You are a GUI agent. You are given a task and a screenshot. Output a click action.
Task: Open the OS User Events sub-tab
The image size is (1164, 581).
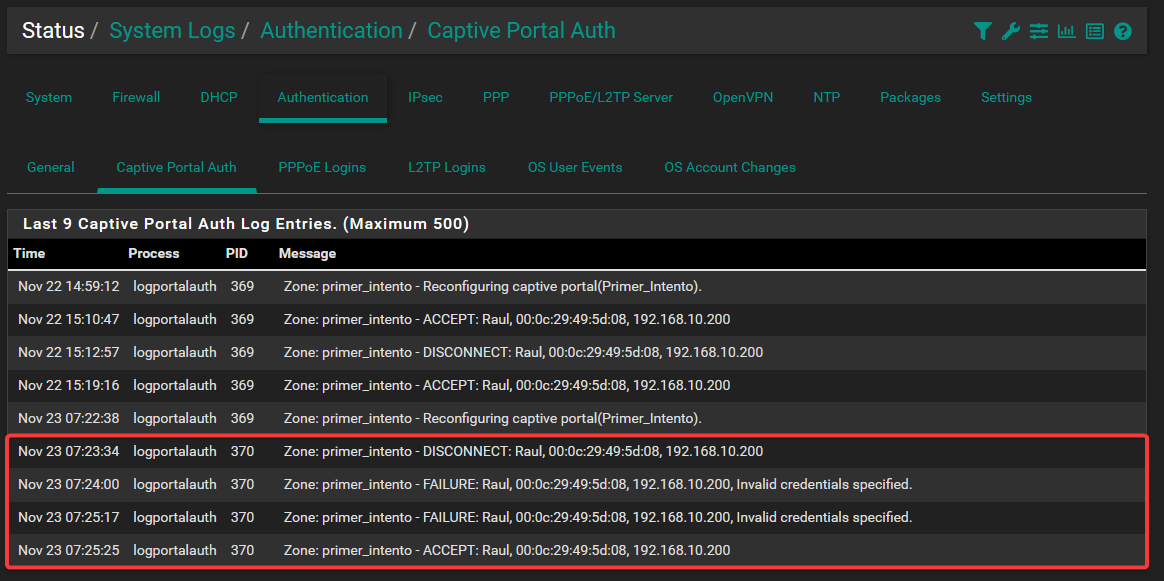pos(575,167)
